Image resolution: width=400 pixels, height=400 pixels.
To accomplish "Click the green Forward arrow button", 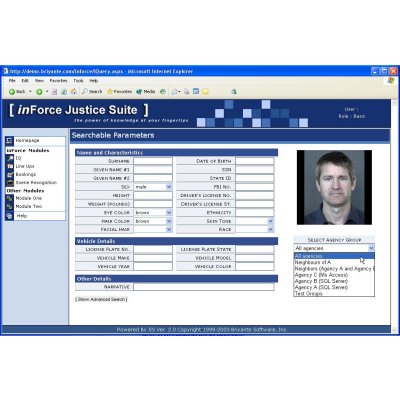I will [x=39, y=92].
